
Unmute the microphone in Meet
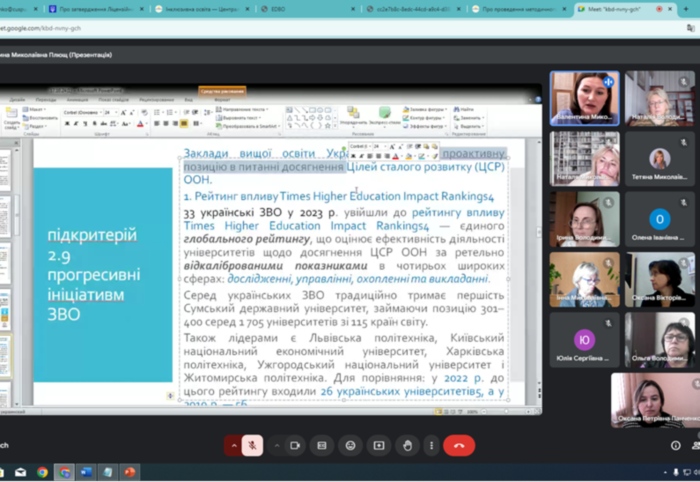253,445
